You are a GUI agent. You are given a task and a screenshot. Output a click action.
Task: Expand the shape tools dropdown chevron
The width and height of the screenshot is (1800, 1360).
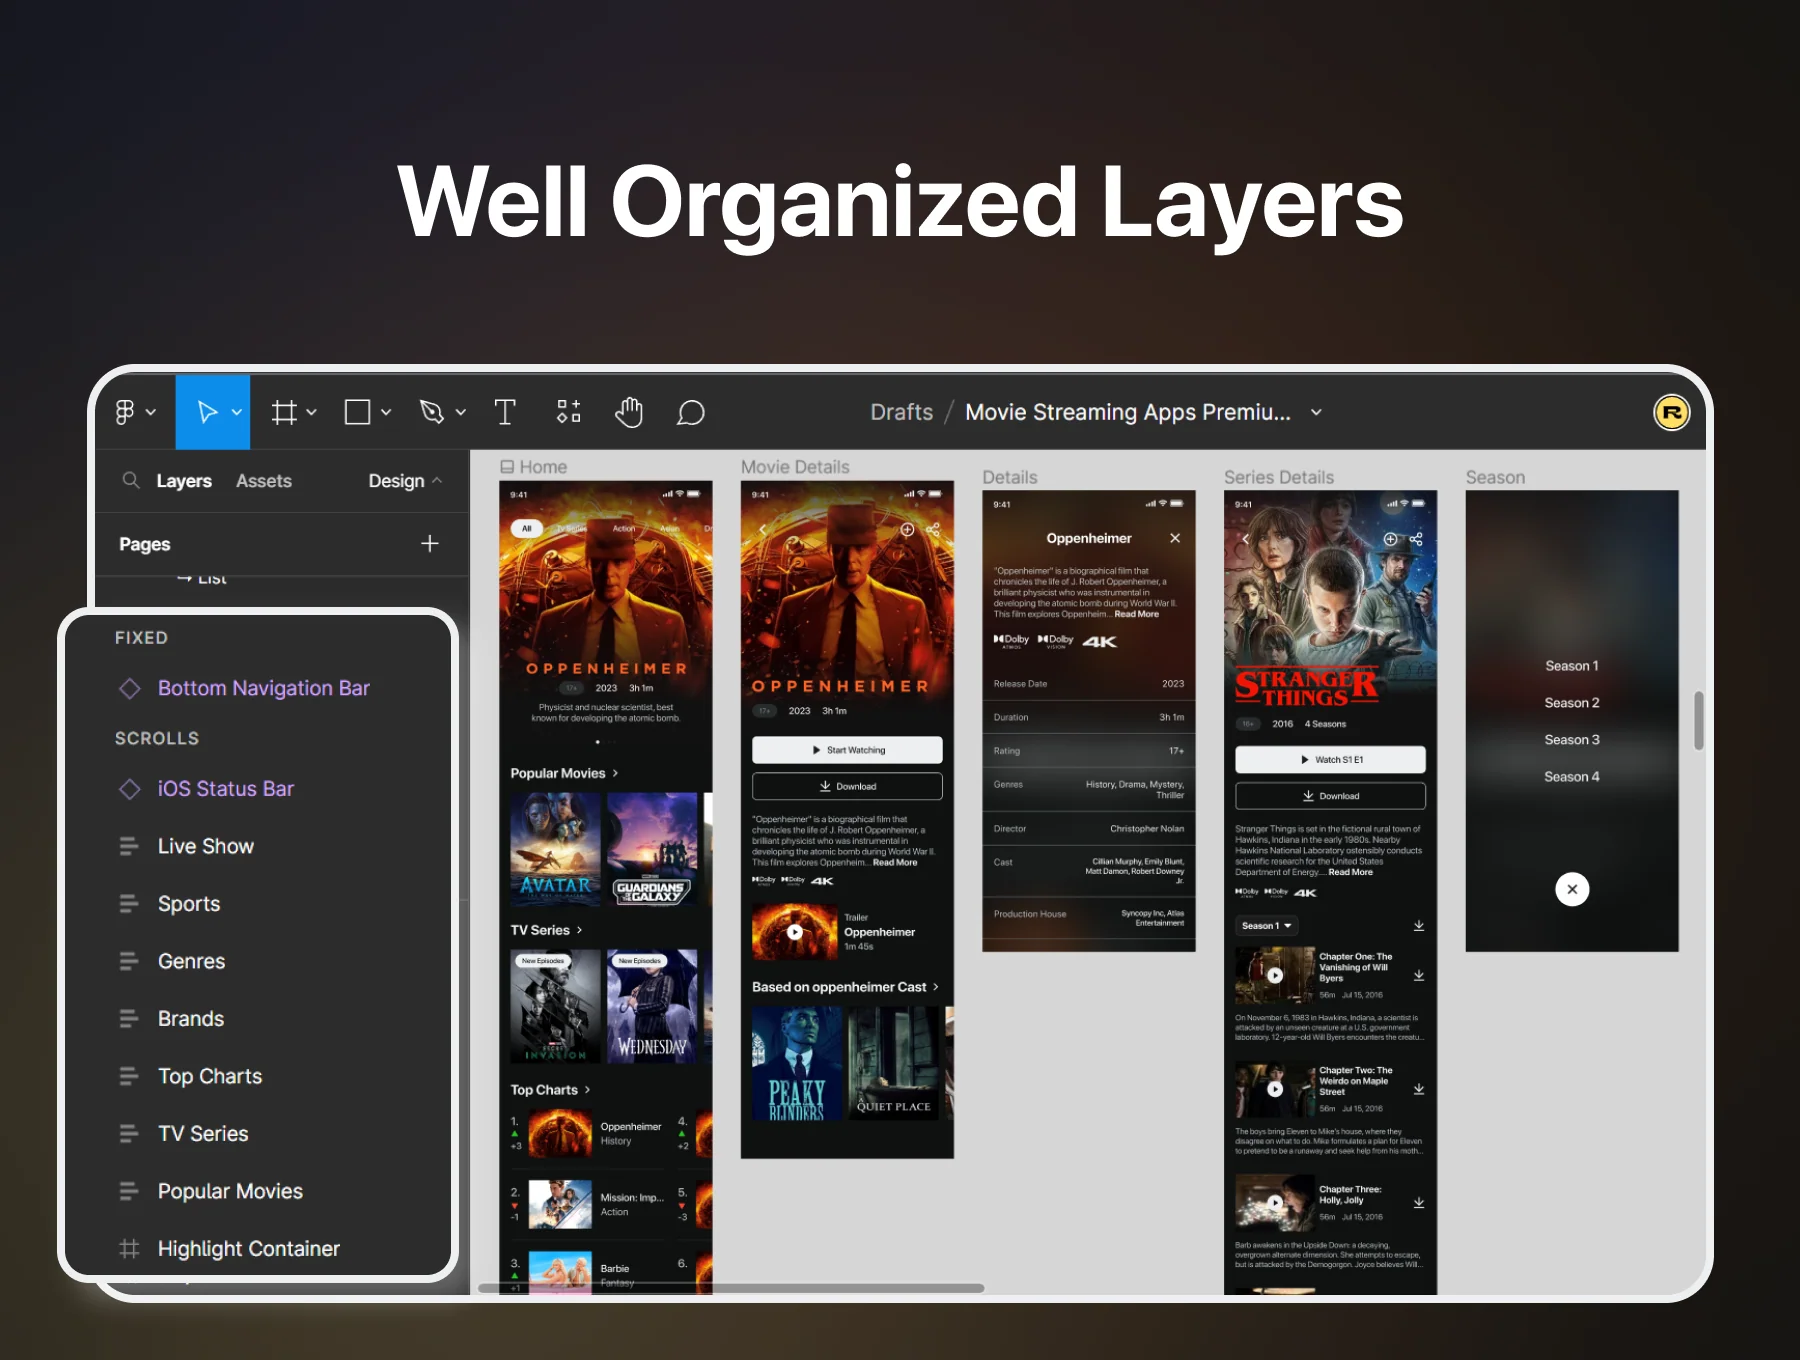click(386, 412)
